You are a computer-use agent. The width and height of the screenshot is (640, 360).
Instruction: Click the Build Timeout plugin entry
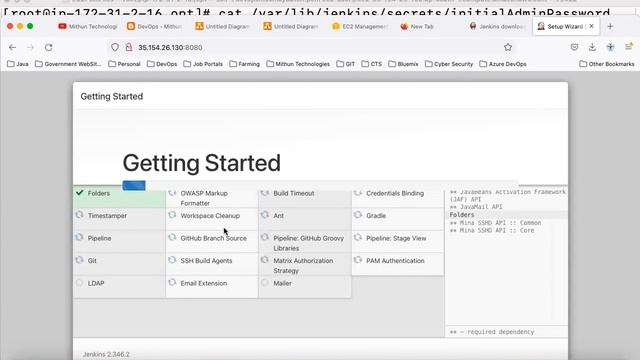304,198
